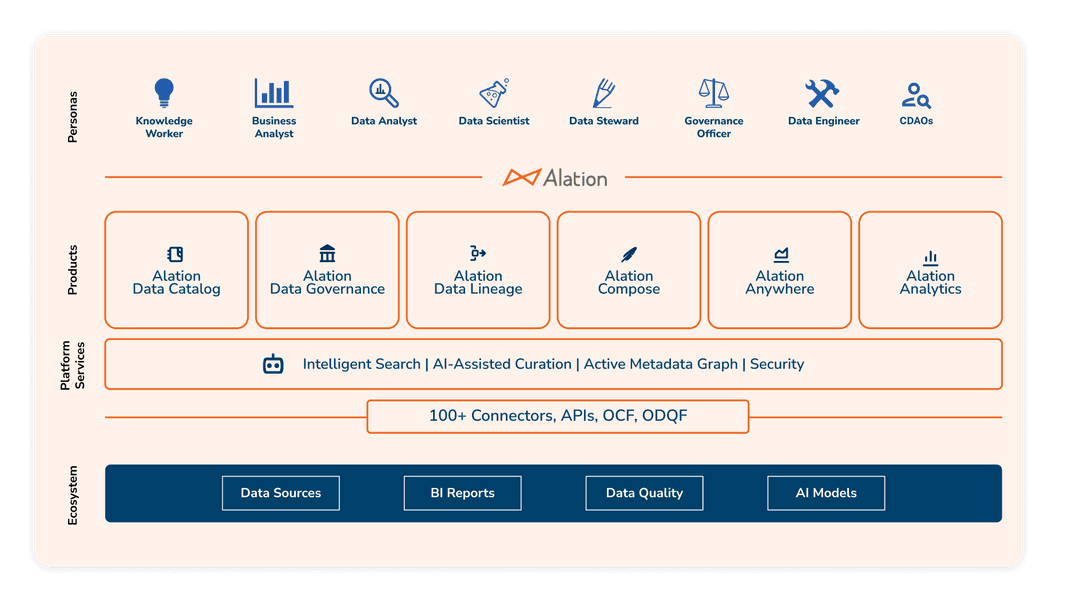Select the AI Models ecosystem box
Screen dimensions: 1080x601
[x=826, y=493]
